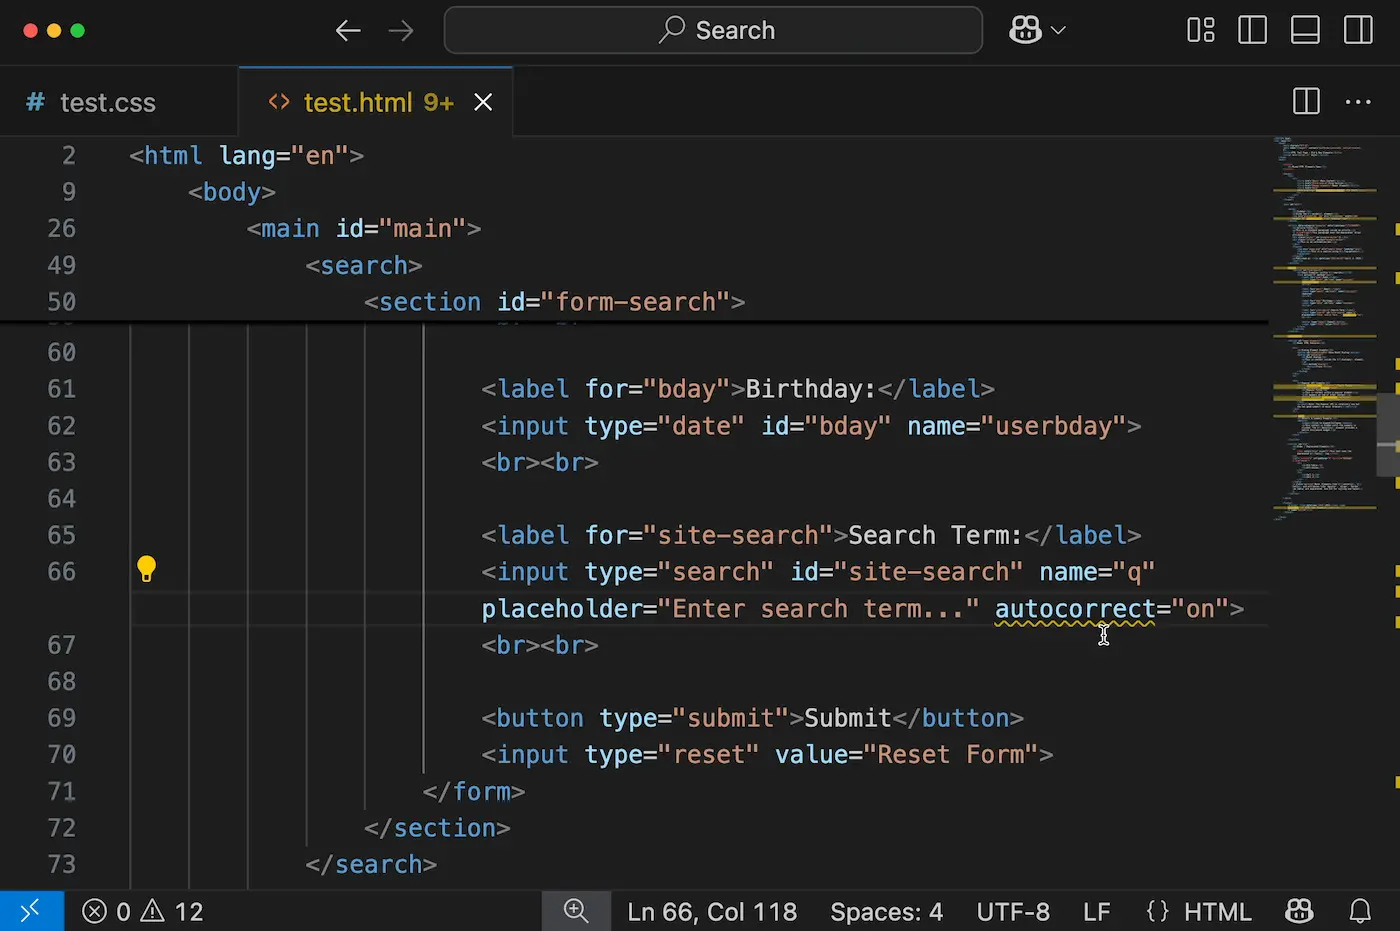Open the Copilot dropdown chevron at the top
The height and width of the screenshot is (931, 1400).
(1059, 30)
